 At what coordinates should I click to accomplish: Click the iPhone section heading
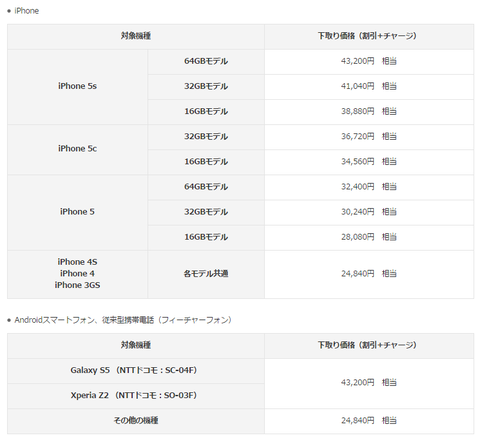point(26,11)
